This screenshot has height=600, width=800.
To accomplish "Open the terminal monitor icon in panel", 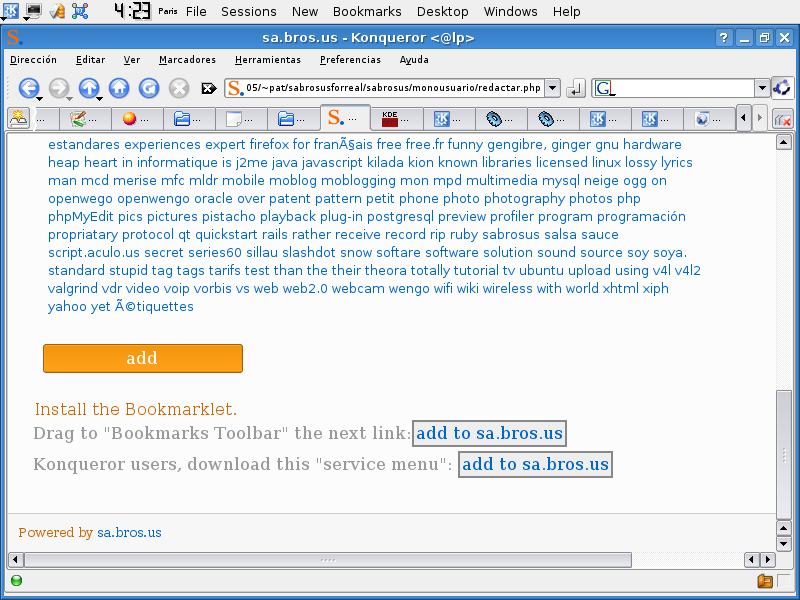I will click(33, 11).
